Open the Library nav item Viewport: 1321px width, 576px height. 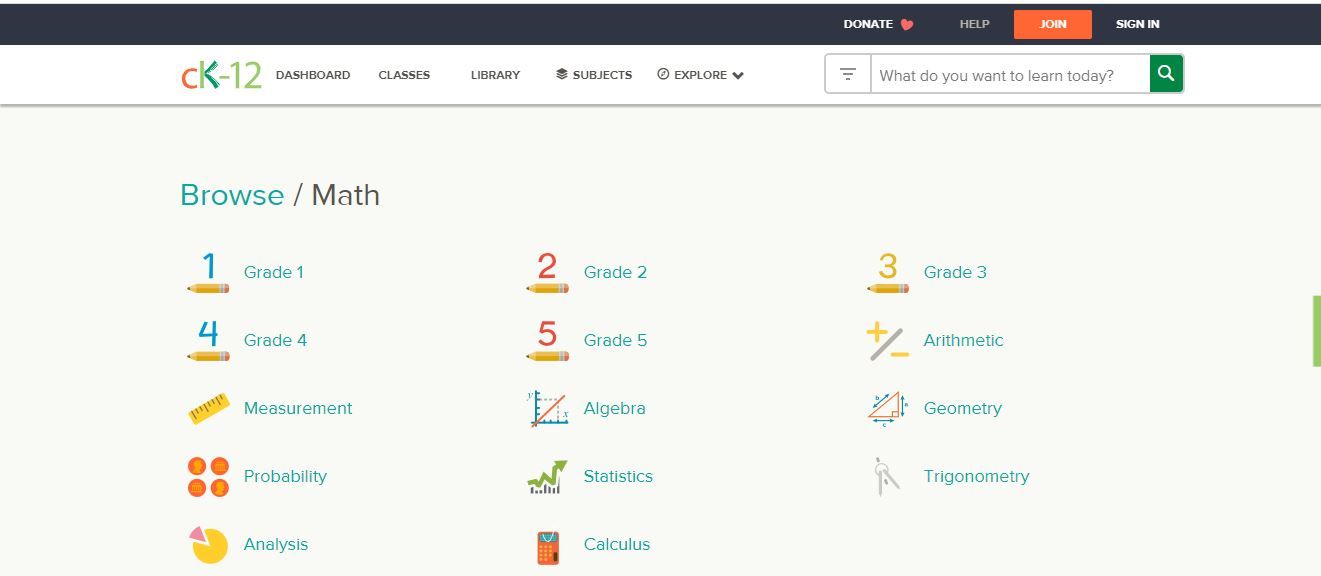(495, 75)
